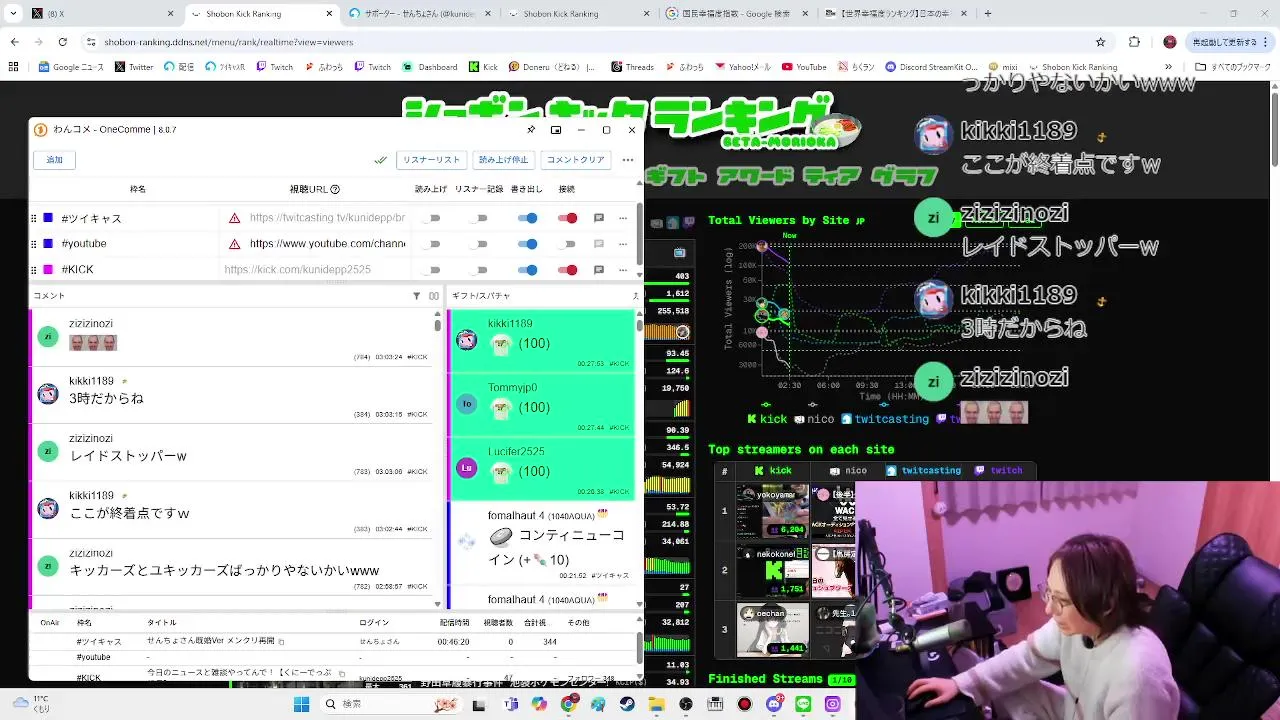The image size is (1280, 720).
Task: Click Lucifer2525 gift entry
Action: coord(542,470)
